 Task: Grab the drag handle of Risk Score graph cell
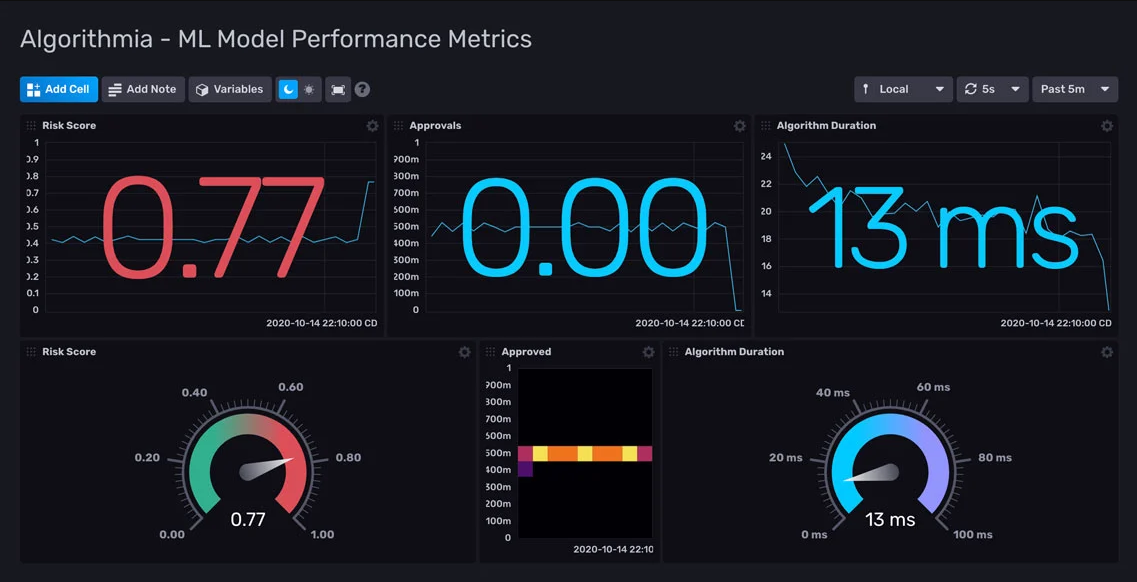pyautogui.click(x=31, y=125)
